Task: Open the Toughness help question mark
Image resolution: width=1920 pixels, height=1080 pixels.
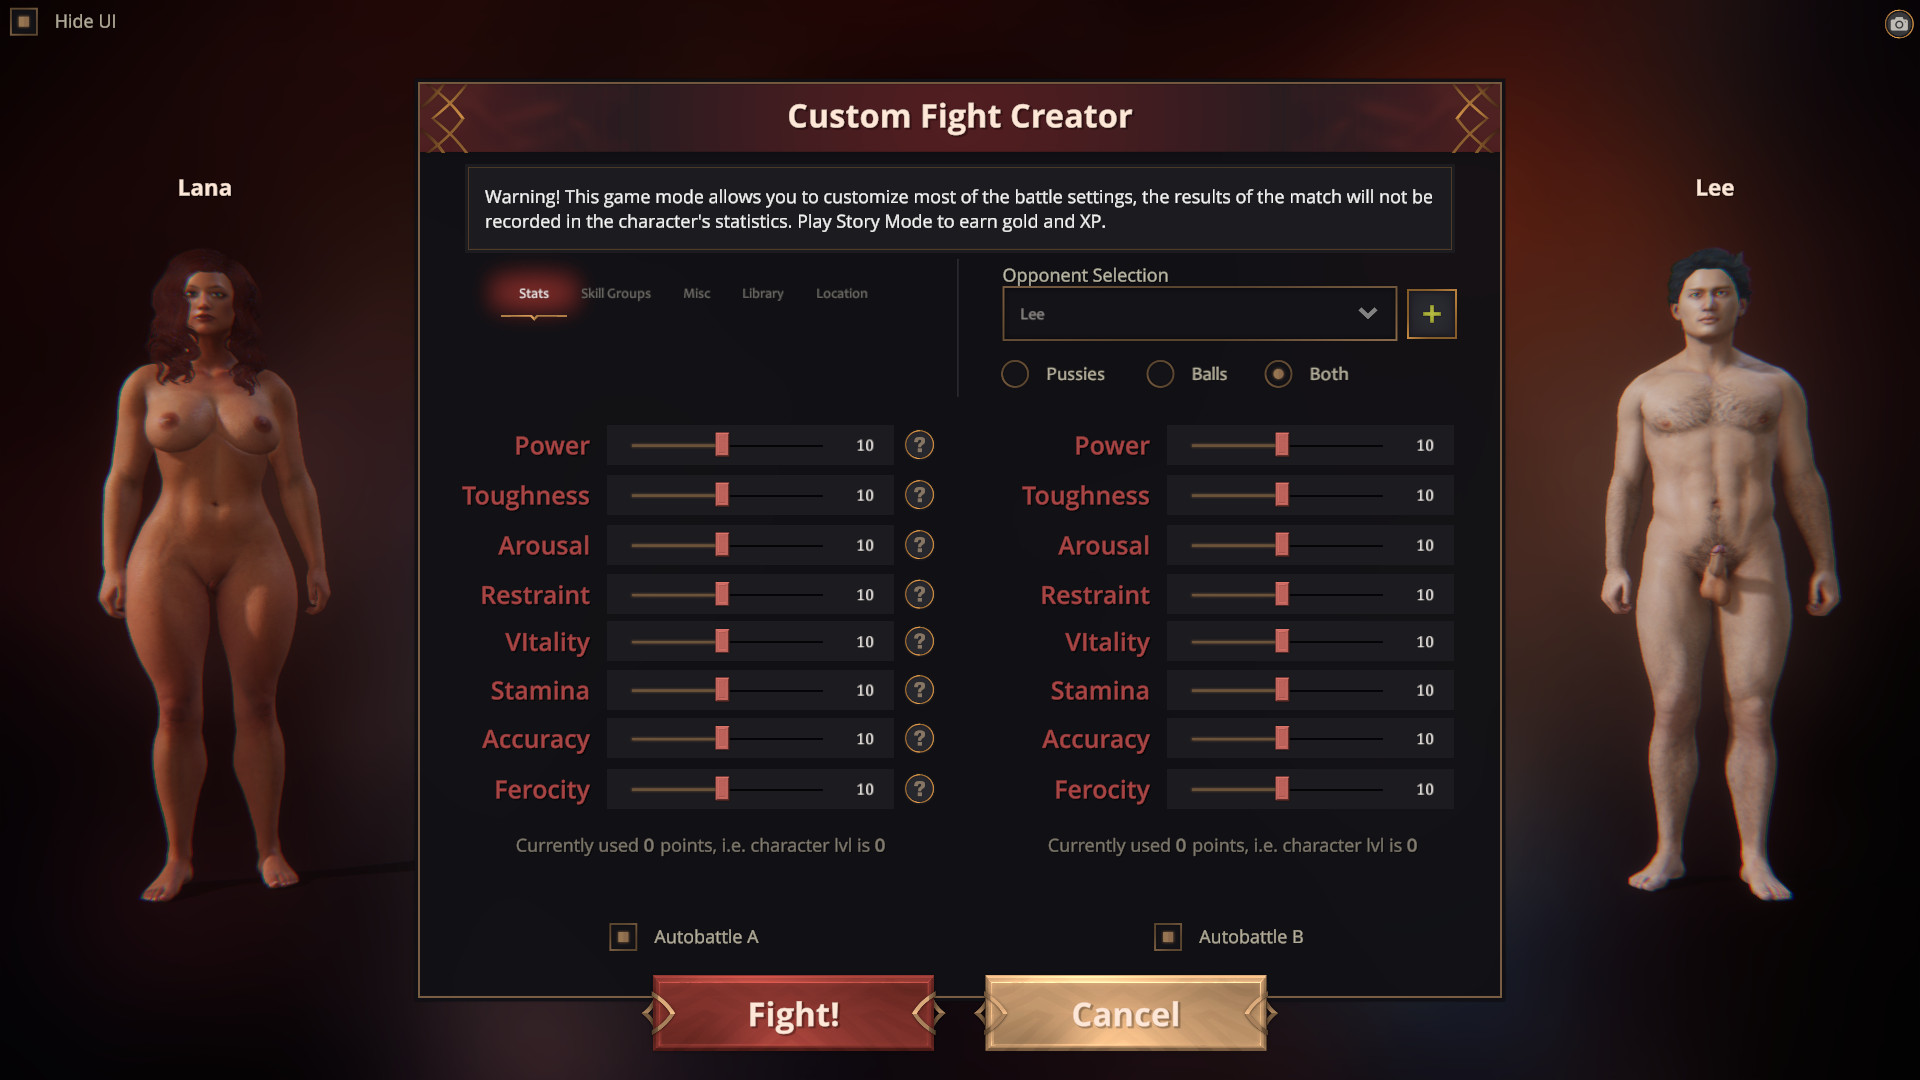Action: [x=919, y=495]
